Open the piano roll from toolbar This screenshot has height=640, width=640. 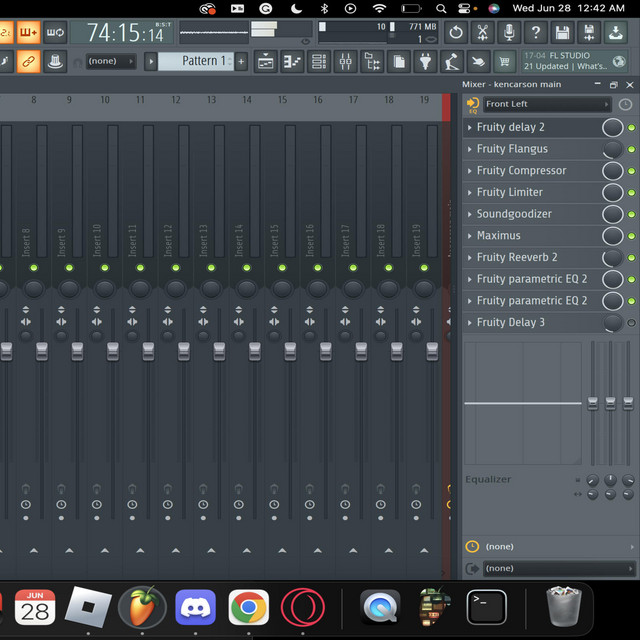293,62
